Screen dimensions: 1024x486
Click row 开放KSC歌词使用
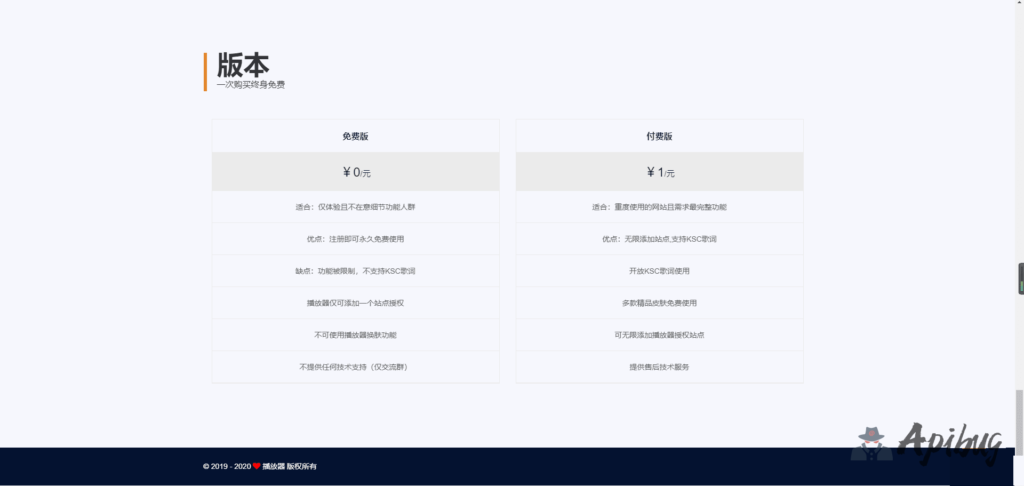[x=659, y=271]
